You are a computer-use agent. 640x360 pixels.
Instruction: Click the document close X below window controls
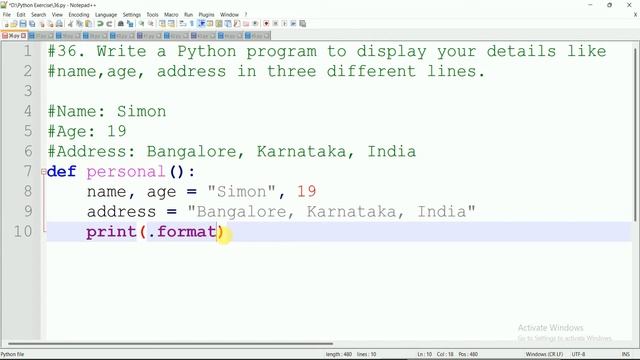point(635,14)
